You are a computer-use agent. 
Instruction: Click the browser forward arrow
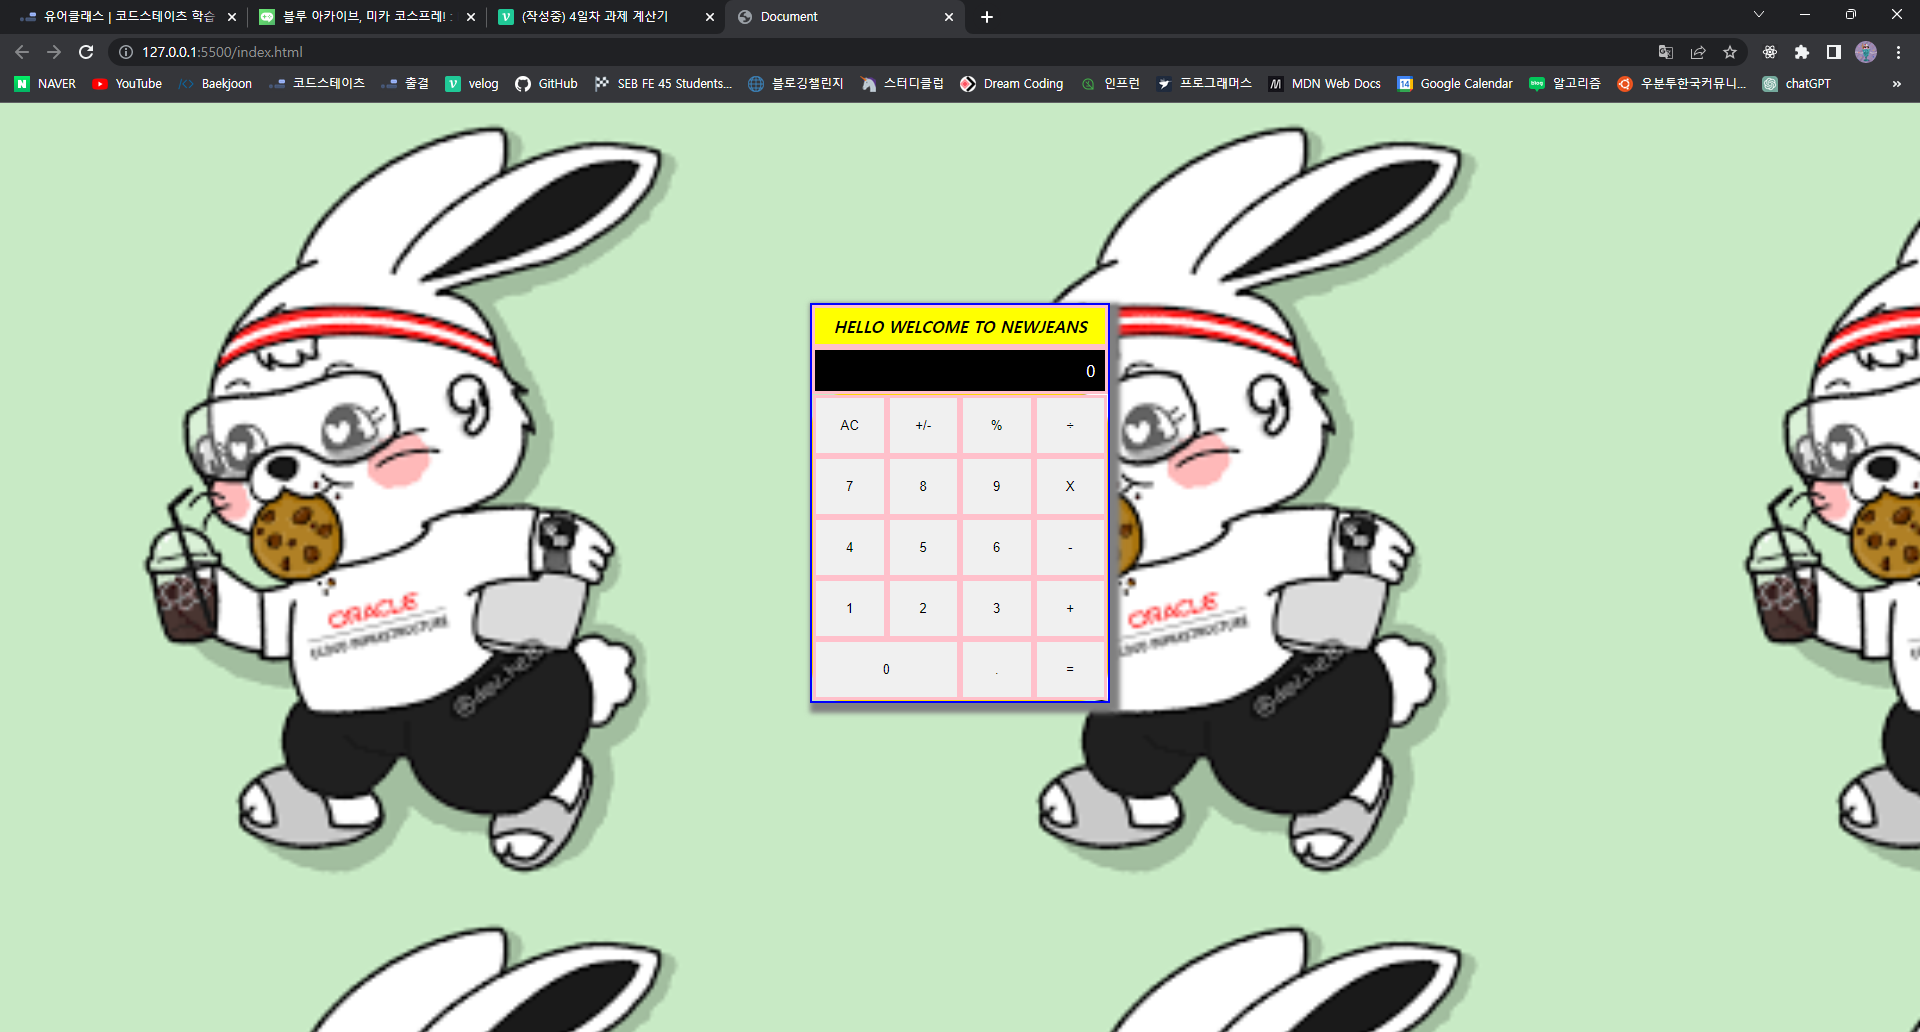pyautogui.click(x=54, y=52)
